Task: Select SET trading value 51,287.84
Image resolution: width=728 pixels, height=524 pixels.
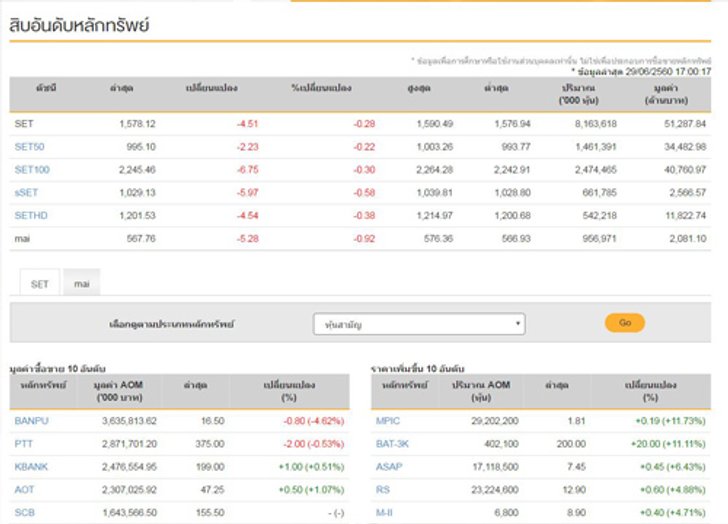Action: (x=685, y=124)
